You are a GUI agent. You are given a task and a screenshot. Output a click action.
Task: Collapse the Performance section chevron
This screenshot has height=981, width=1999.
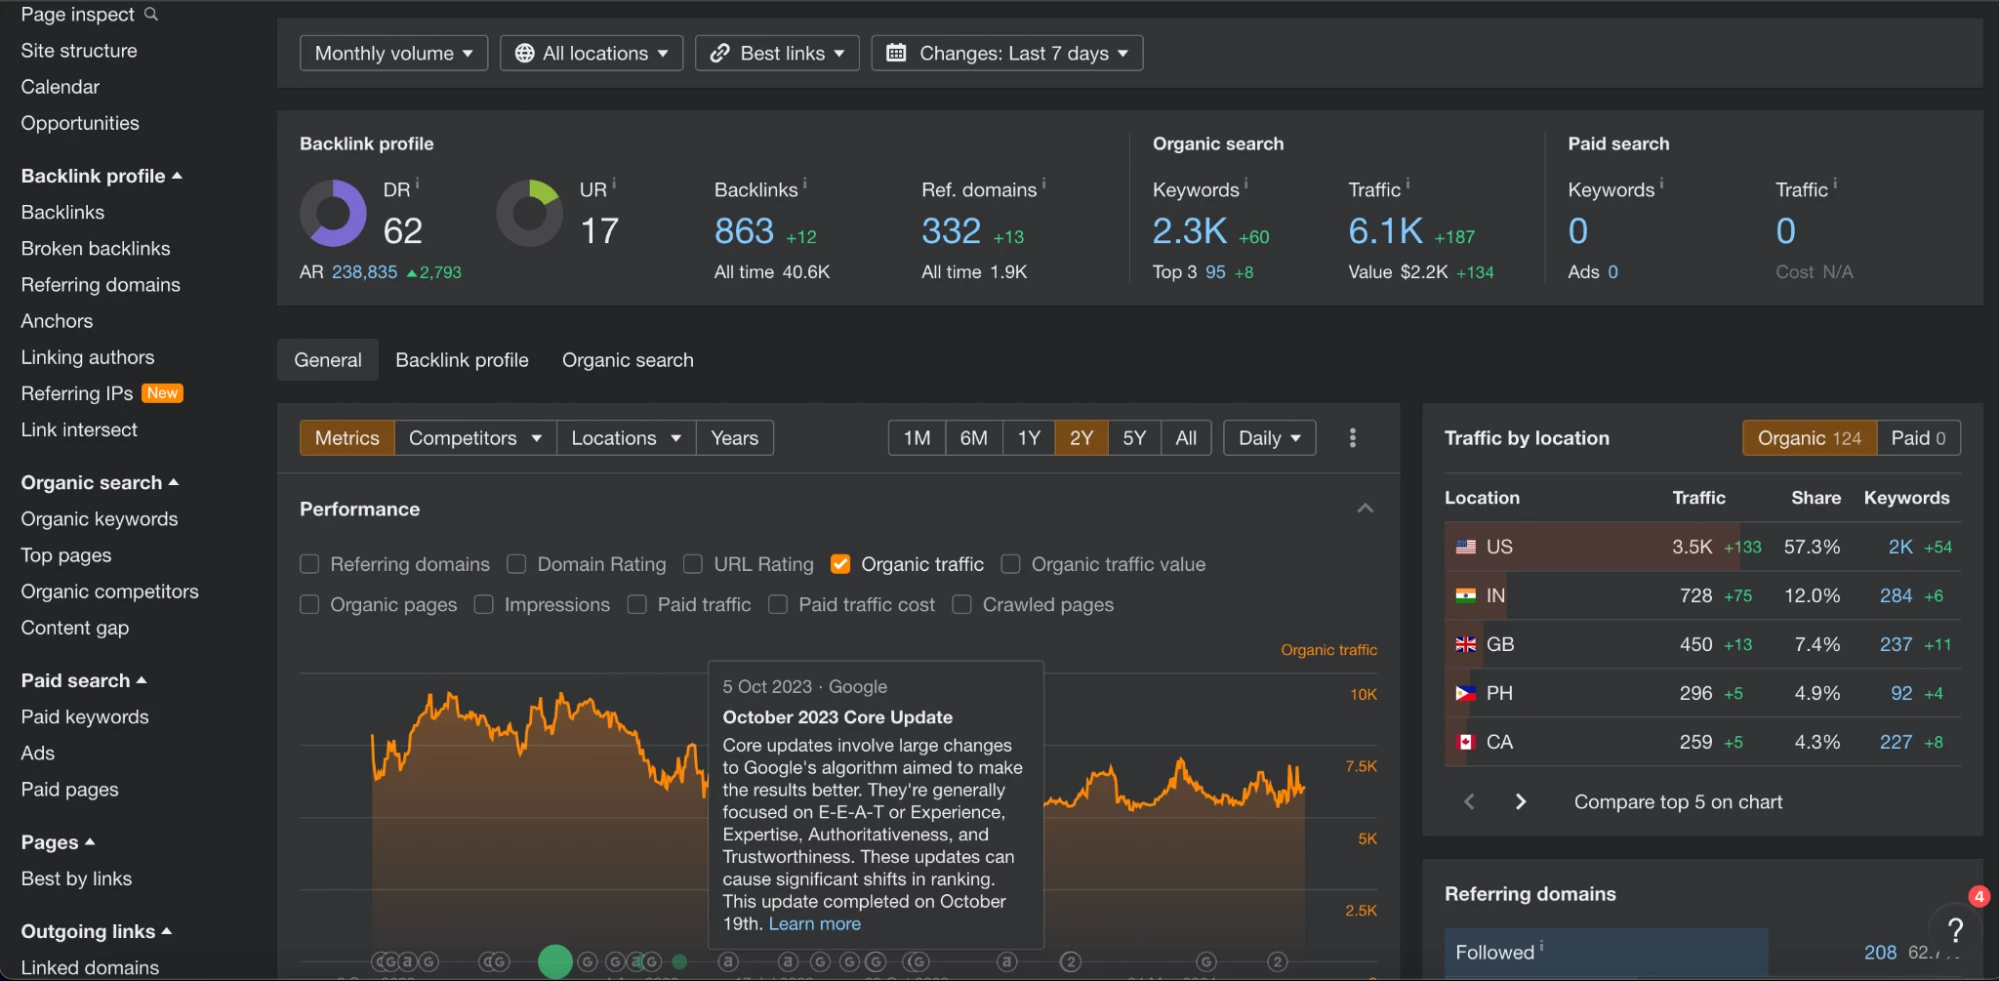point(1364,509)
